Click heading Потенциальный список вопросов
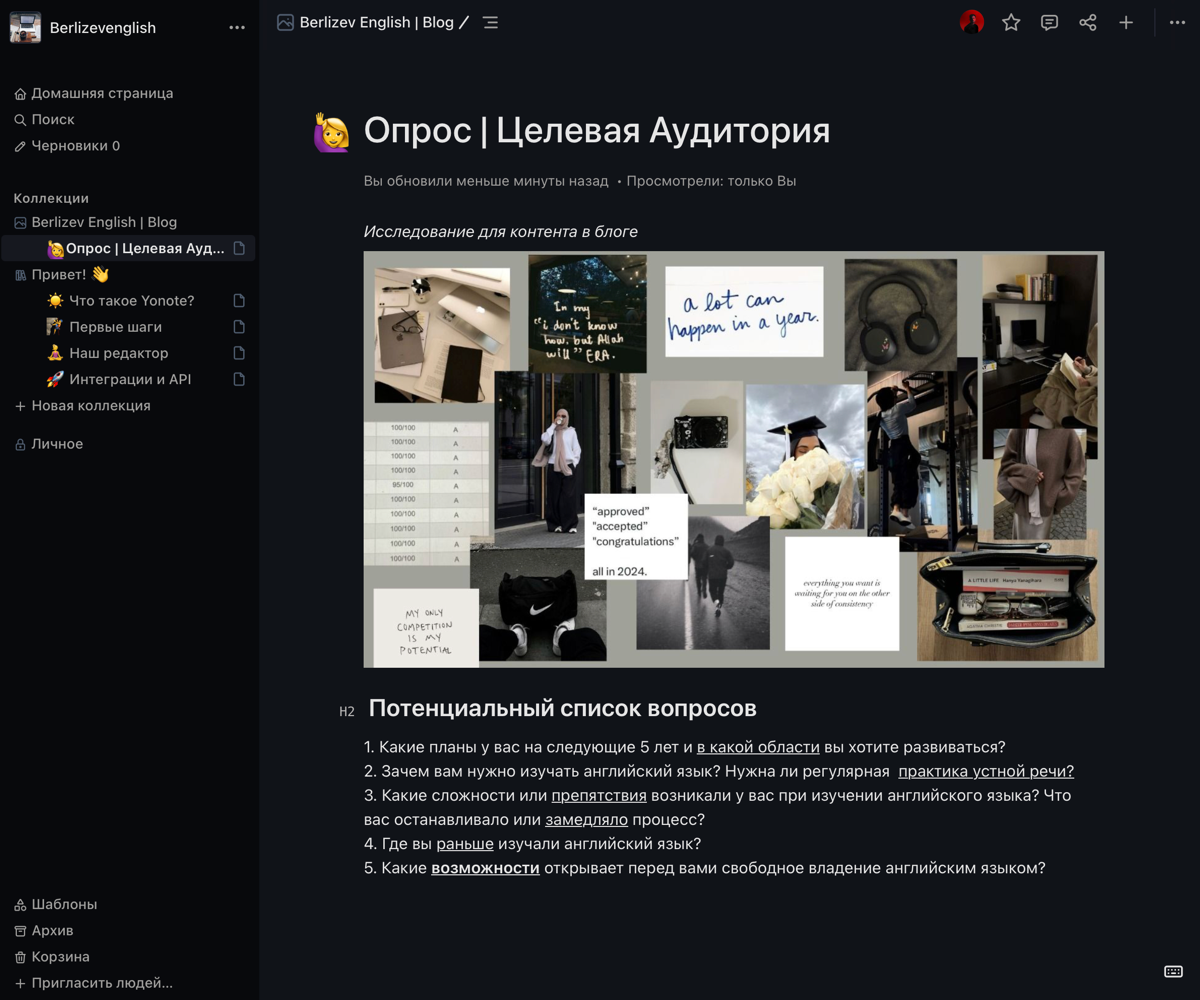This screenshot has width=1200, height=1000. (x=563, y=708)
